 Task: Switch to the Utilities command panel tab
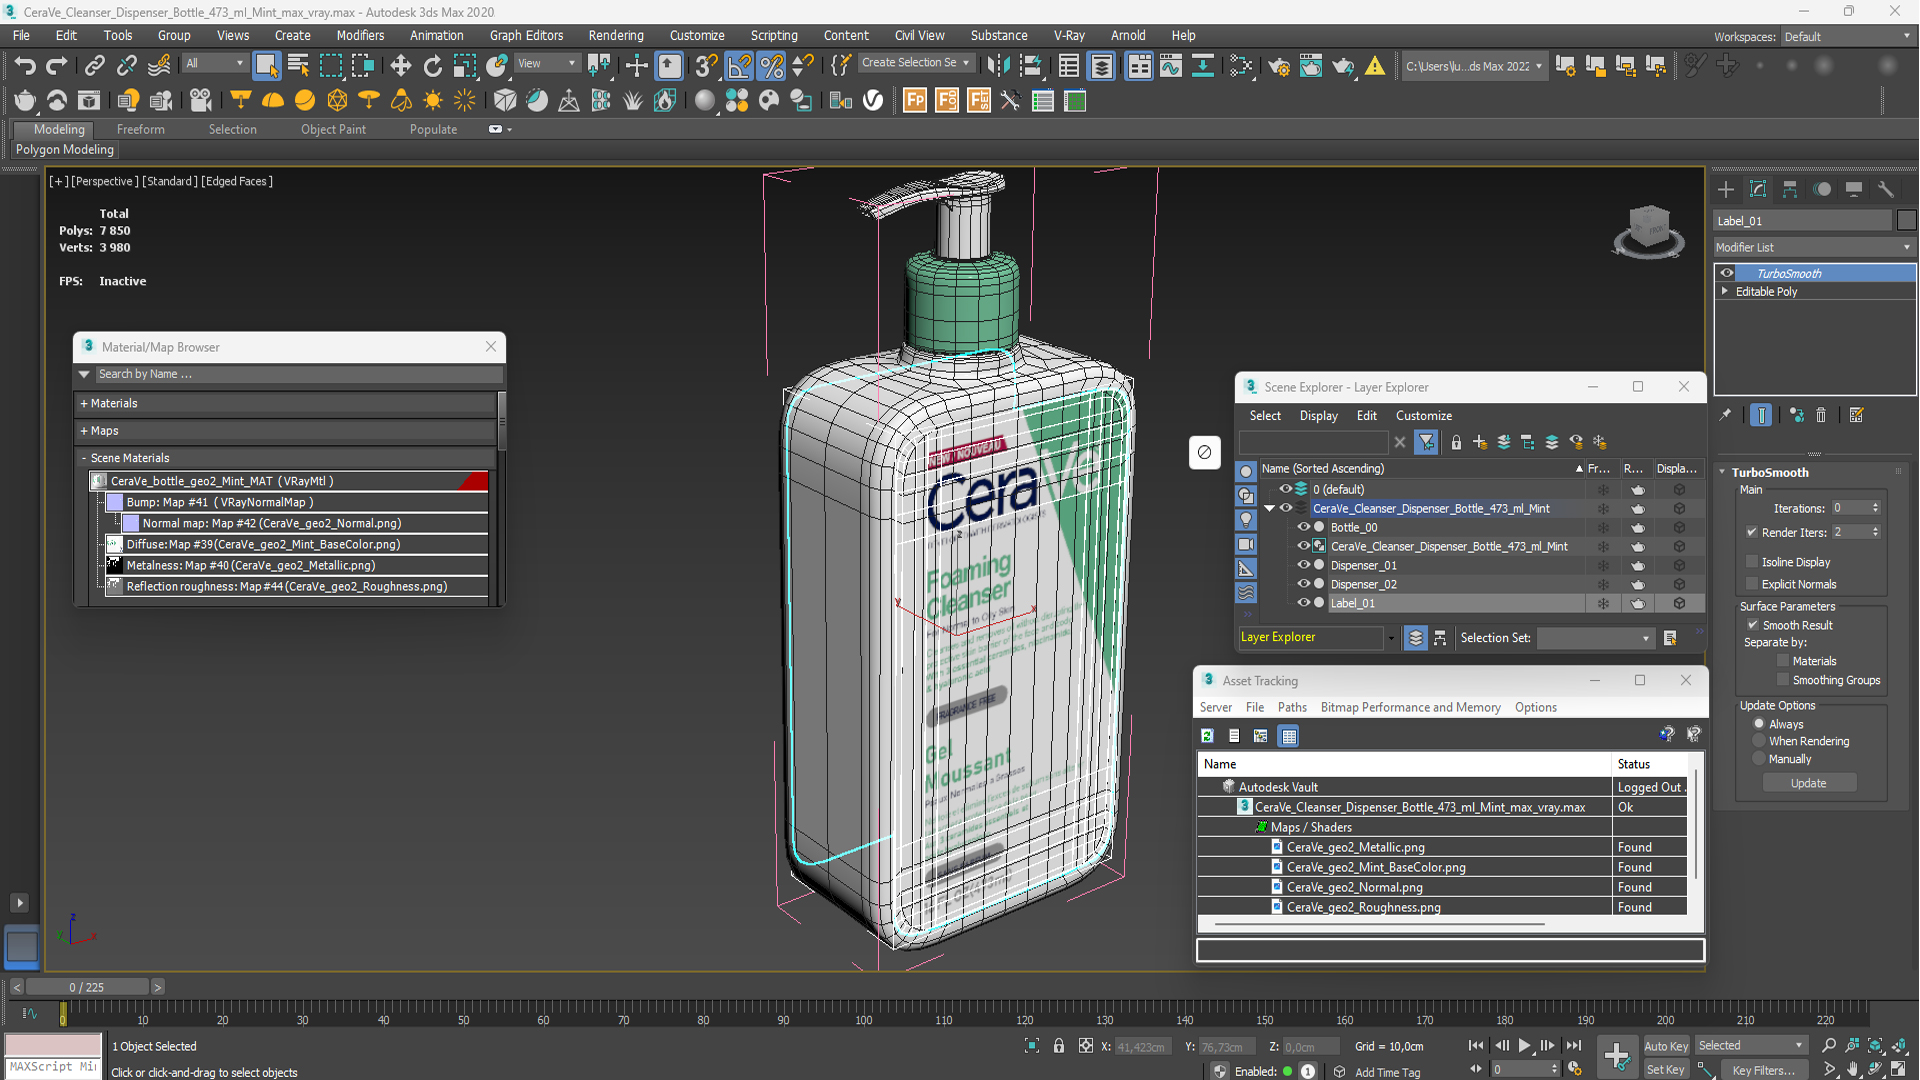[1886, 189]
